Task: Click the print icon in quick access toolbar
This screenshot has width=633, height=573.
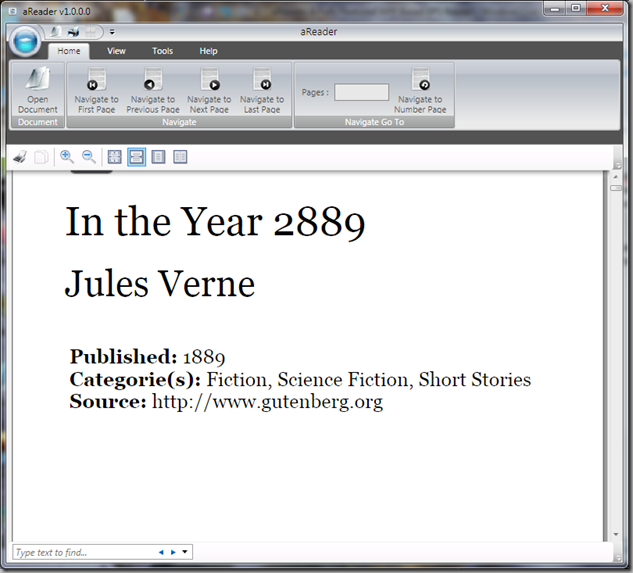Action: 73,31
